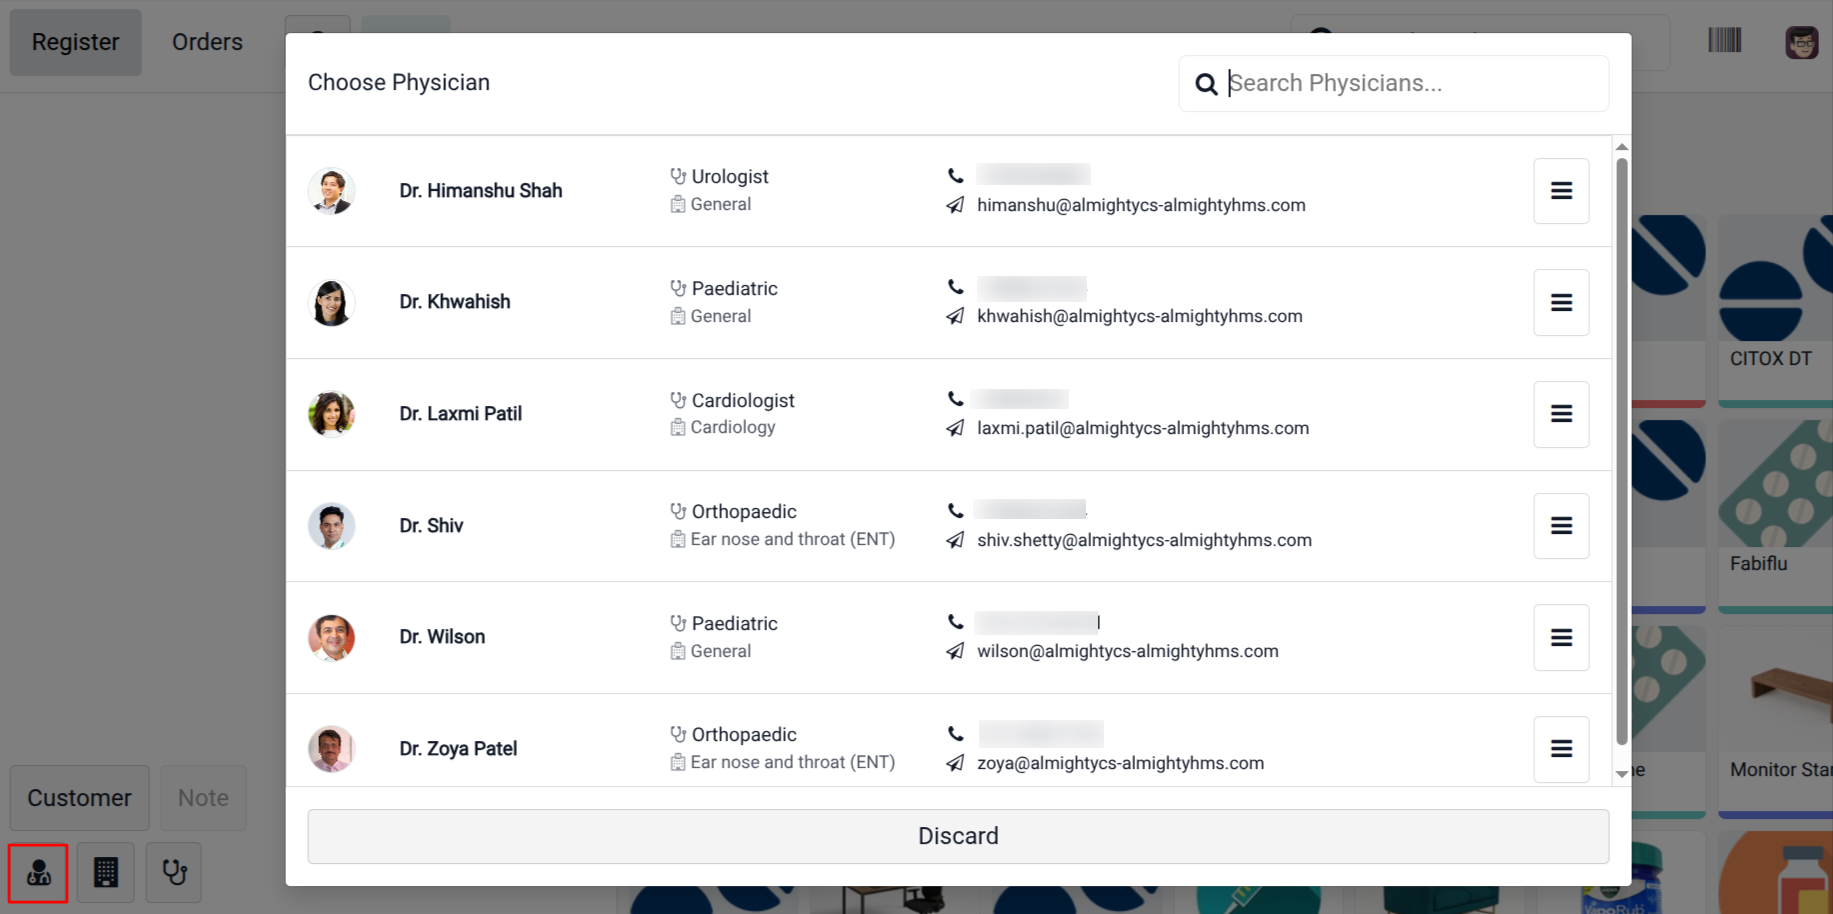
Task: Type in the Search Physicians field
Action: [x=1410, y=84]
